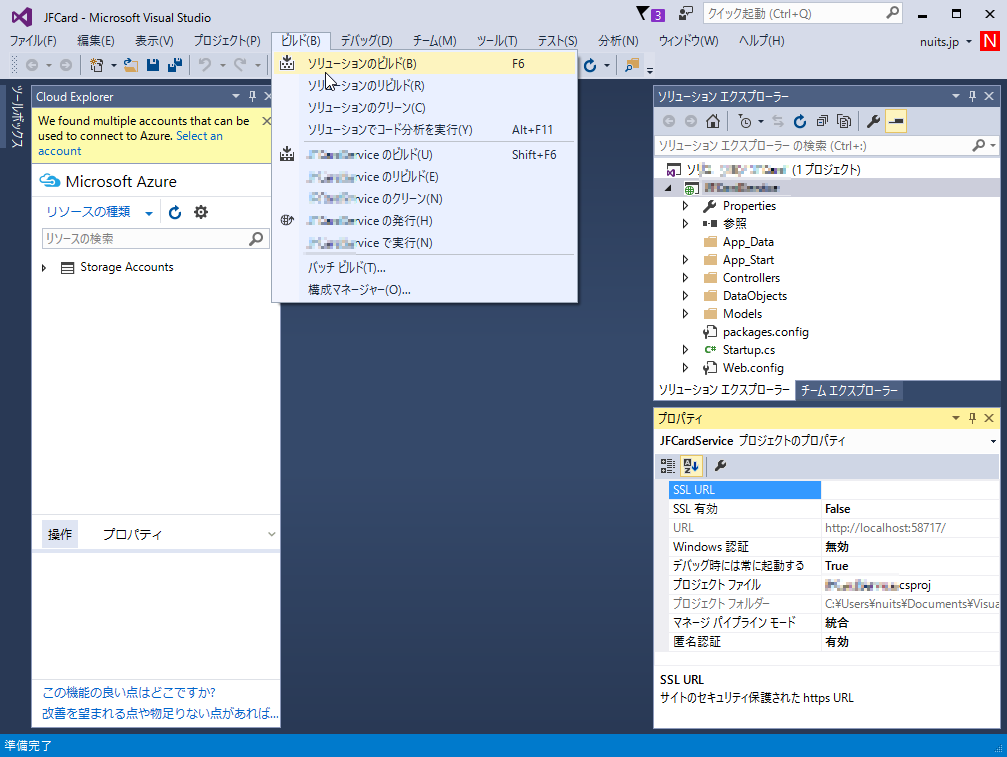The height and width of the screenshot is (757, 1007).
Task: Expand the Properties tree node
Action: click(x=685, y=206)
